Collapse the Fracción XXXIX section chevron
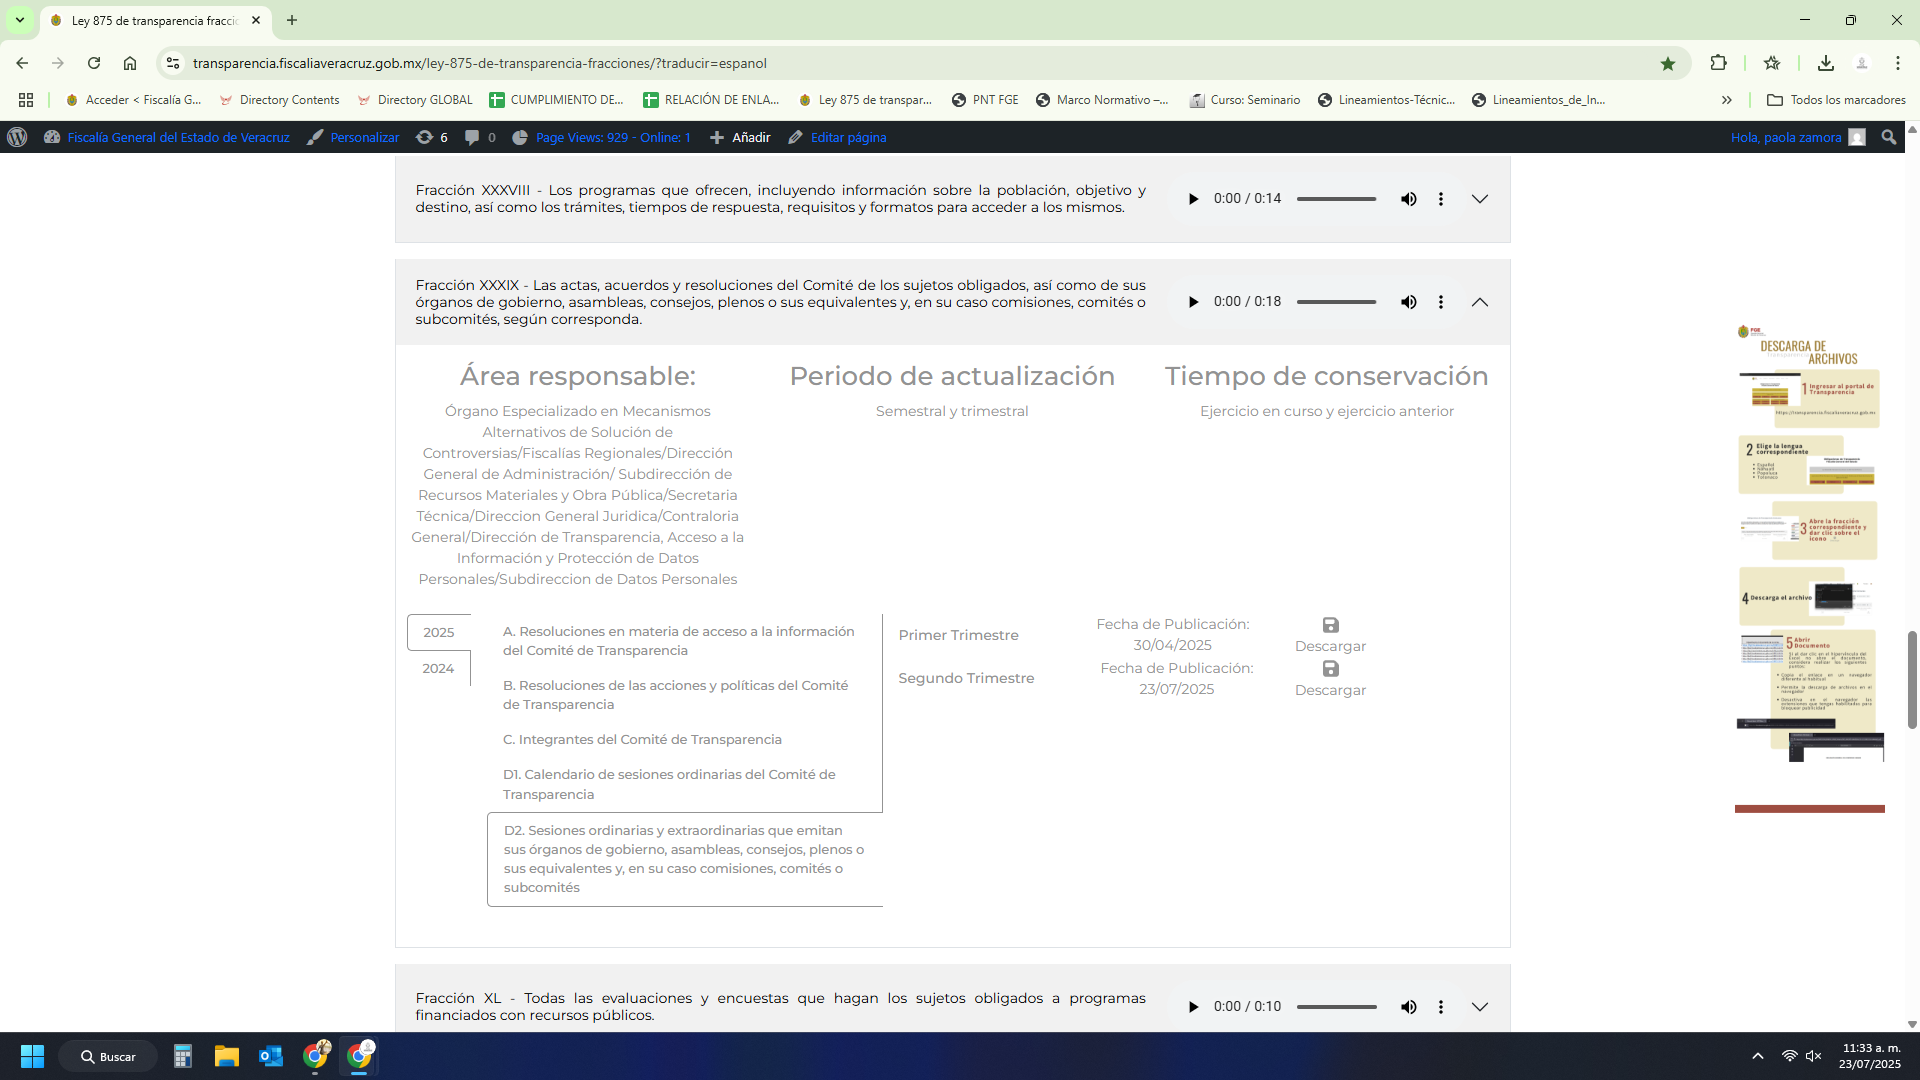The width and height of the screenshot is (1920, 1080). [1480, 302]
